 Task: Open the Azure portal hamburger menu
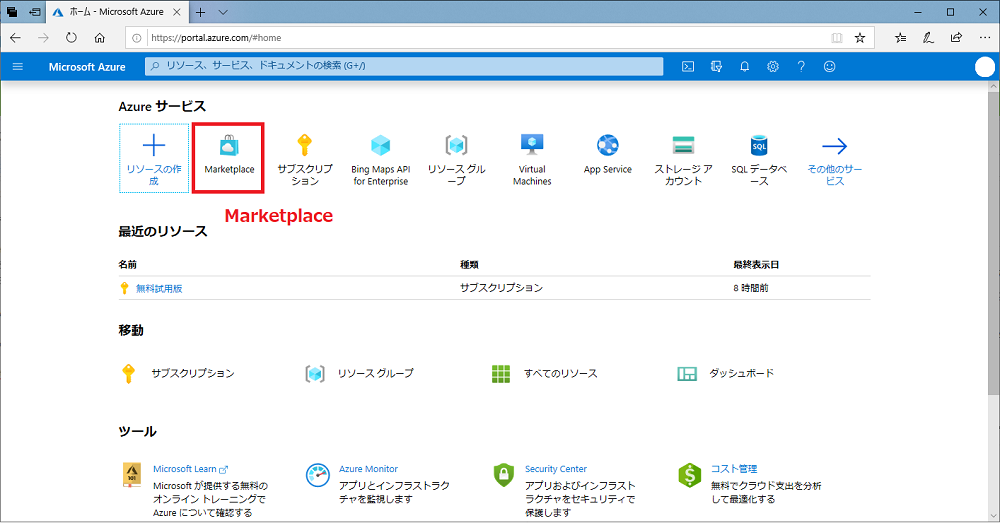(x=18, y=66)
